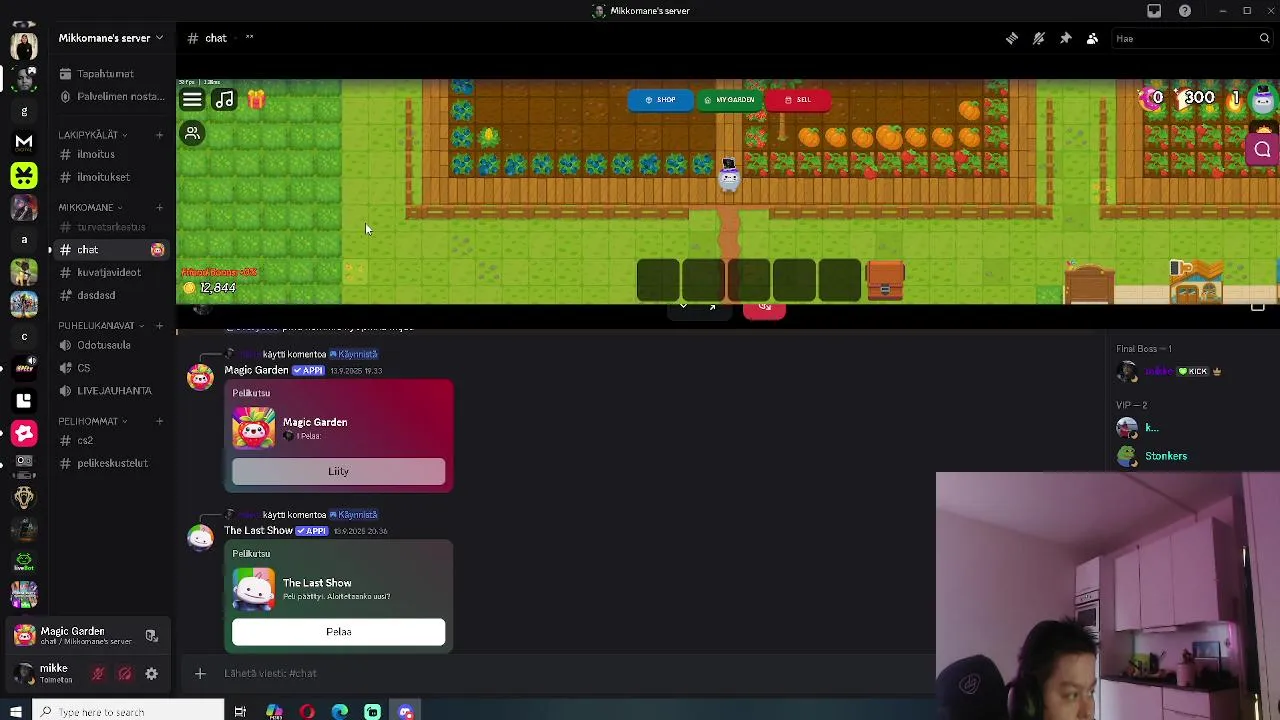Leave the Magic Garden activity icon
Screen dimensions: 1280x720
(x=151, y=636)
